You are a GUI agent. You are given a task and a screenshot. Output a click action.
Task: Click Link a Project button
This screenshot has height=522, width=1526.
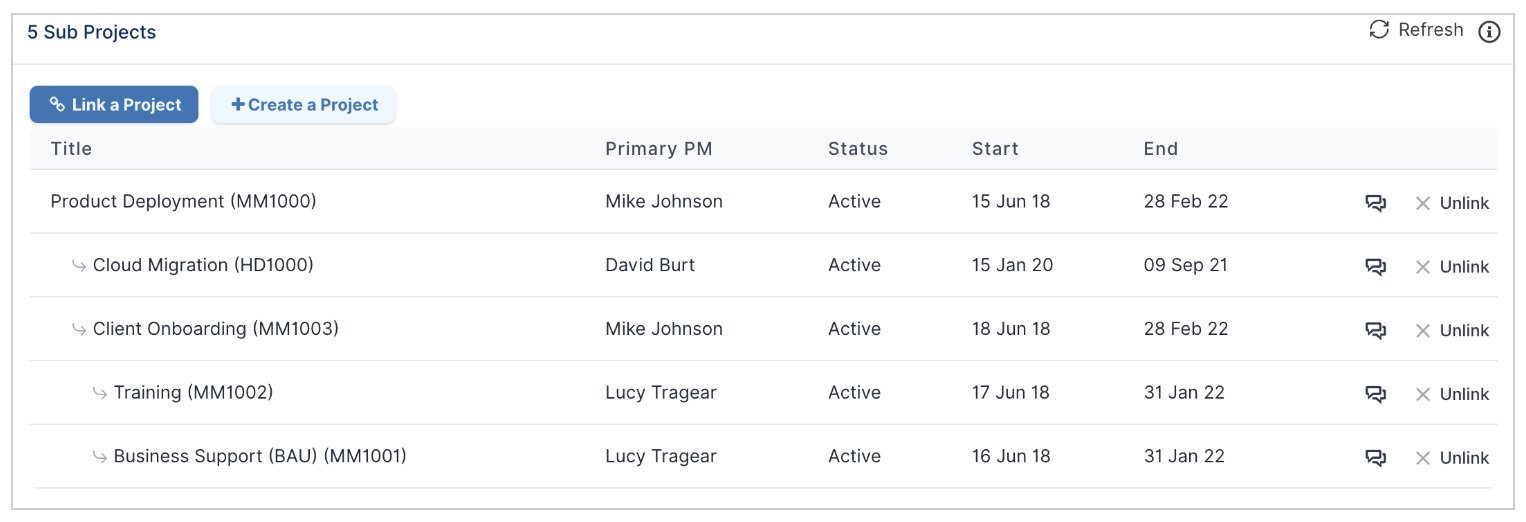click(x=114, y=105)
